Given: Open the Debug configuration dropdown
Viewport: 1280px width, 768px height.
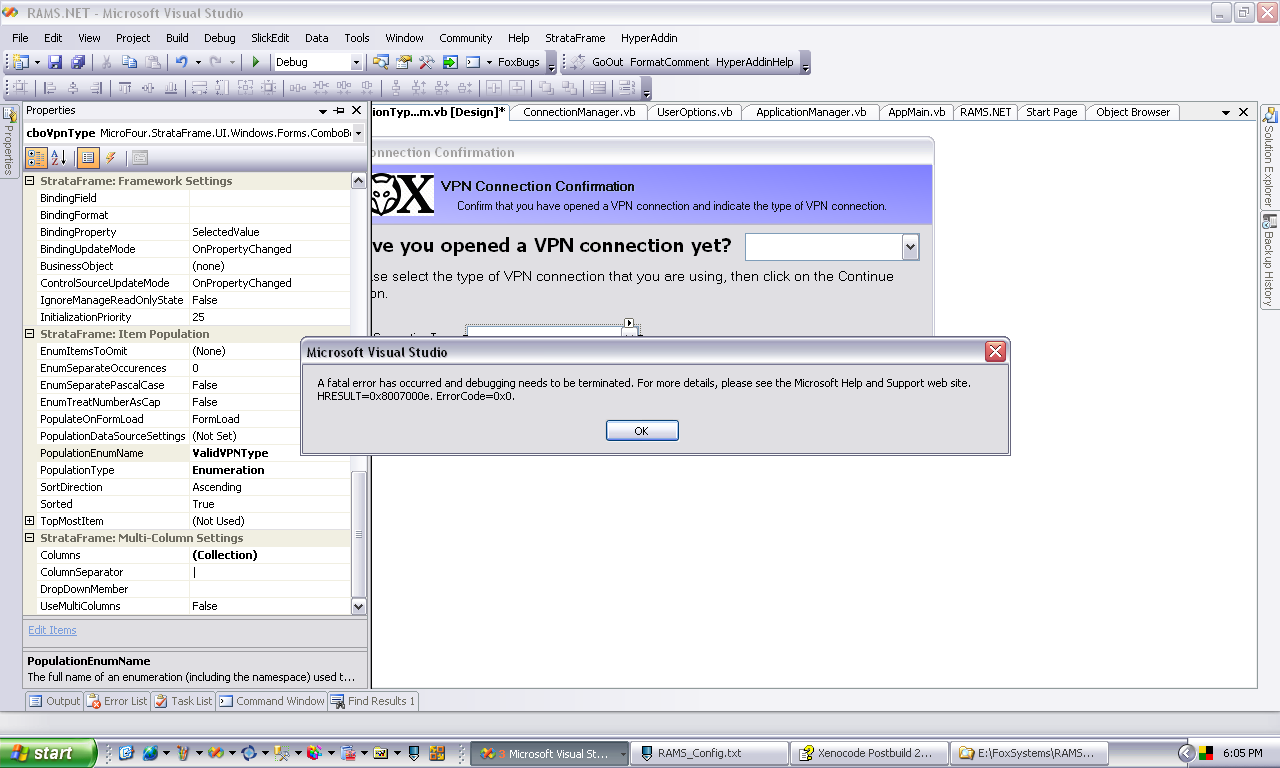Looking at the screenshot, I should click(355, 62).
